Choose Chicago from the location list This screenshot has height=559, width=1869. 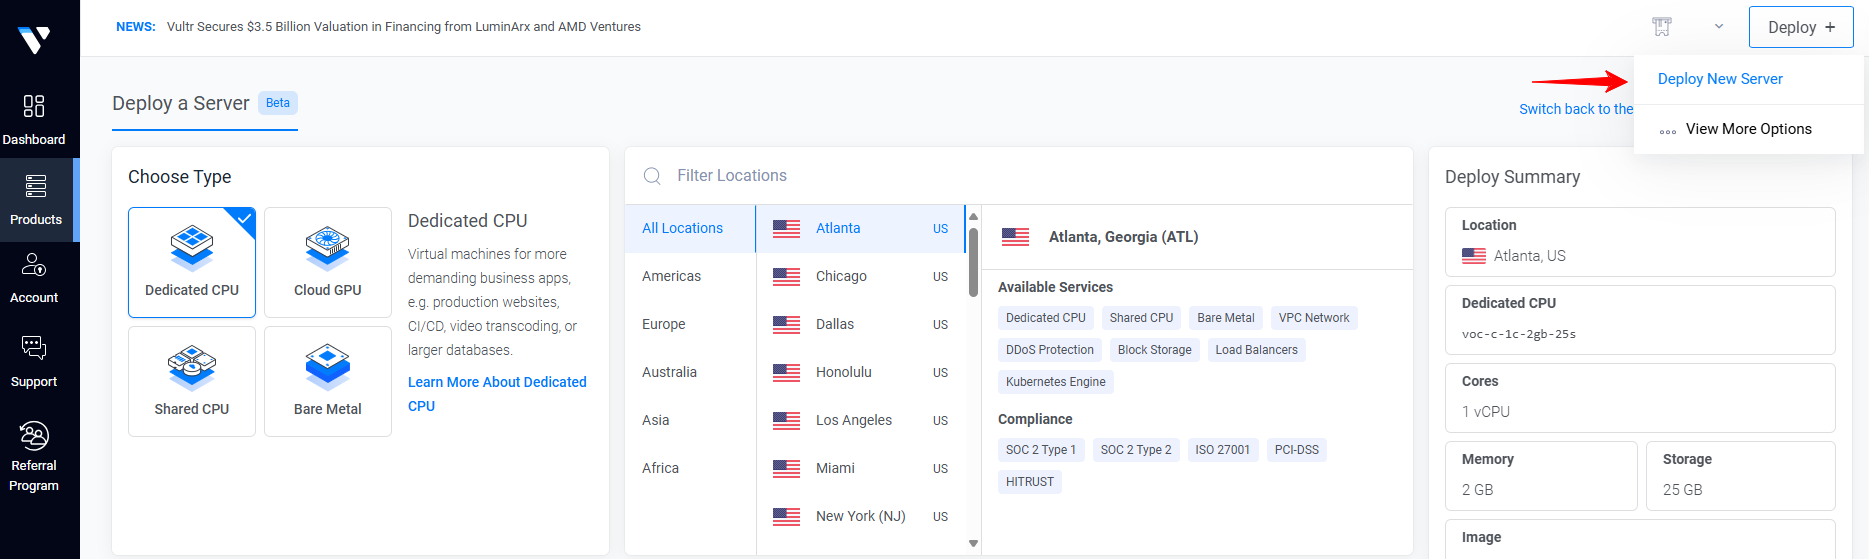click(x=861, y=276)
